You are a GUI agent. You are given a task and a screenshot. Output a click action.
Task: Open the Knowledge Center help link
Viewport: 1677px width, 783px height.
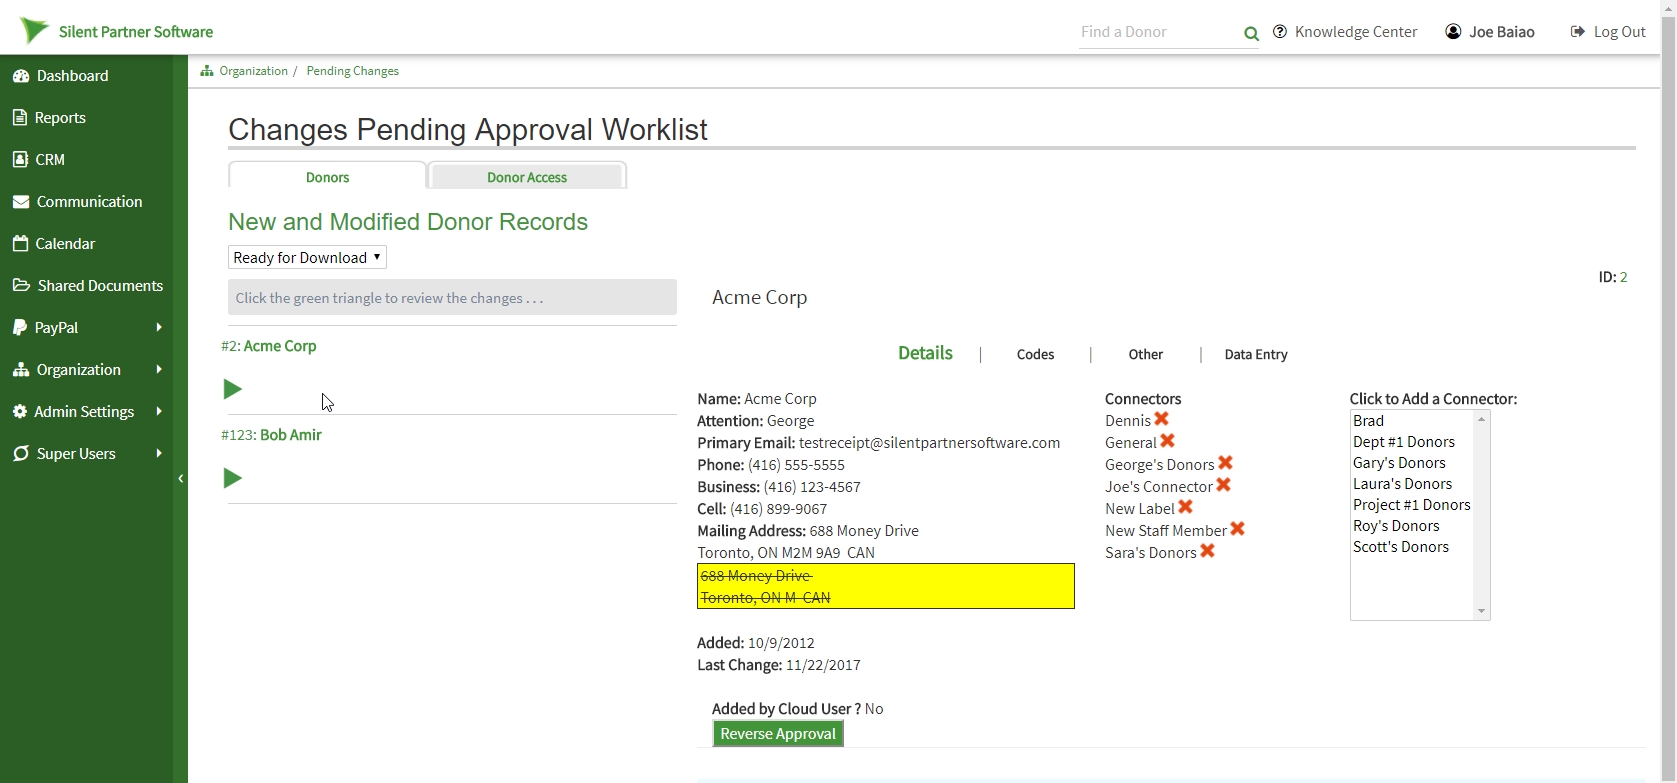[x=1345, y=32]
